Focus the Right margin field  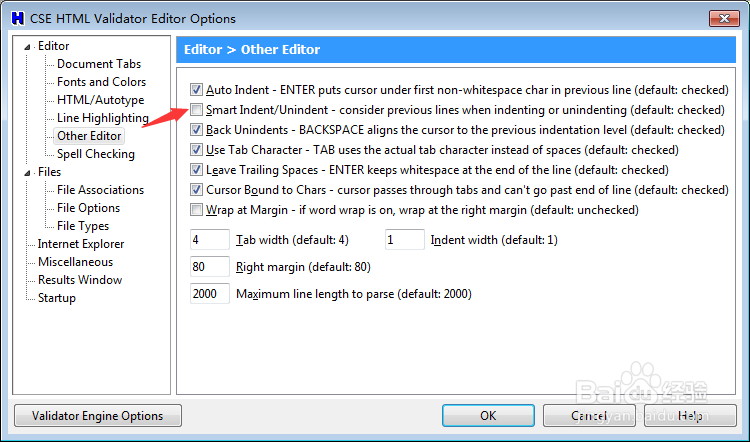(209, 267)
